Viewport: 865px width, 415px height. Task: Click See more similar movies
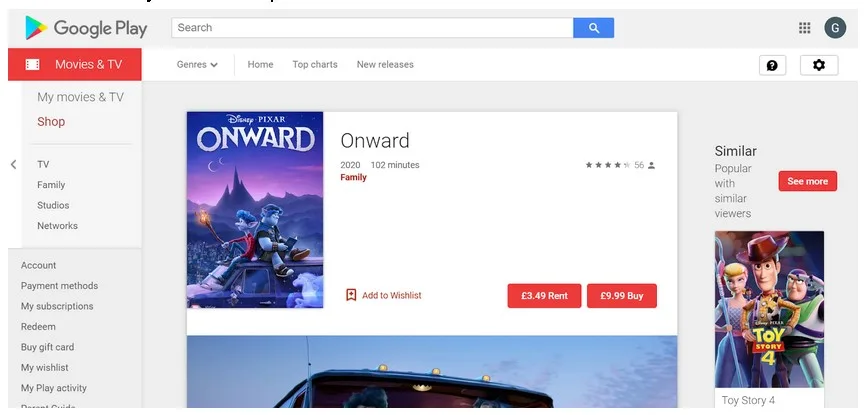tap(808, 181)
